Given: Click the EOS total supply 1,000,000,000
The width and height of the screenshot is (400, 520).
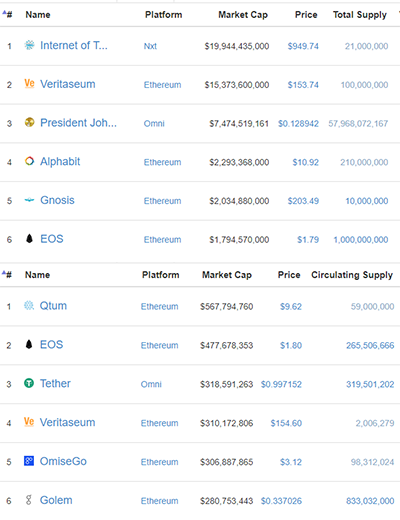Looking at the screenshot, I should pos(361,239).
